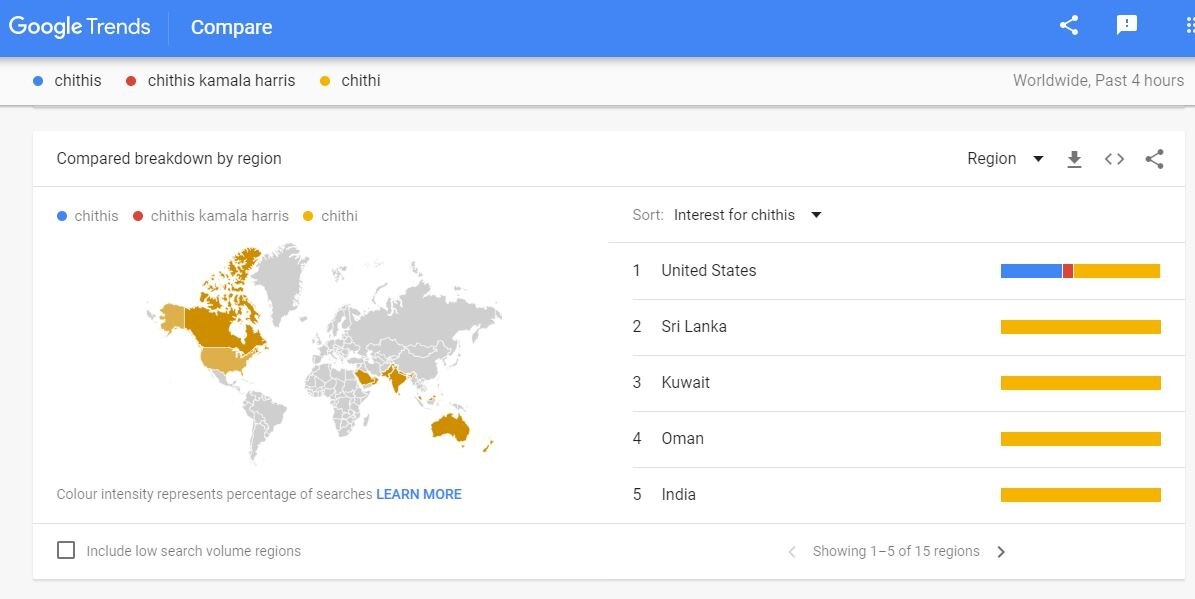Go to next page of regions
The width and height of the screenshot is (1195, 599).
[x=1001, y=552]
